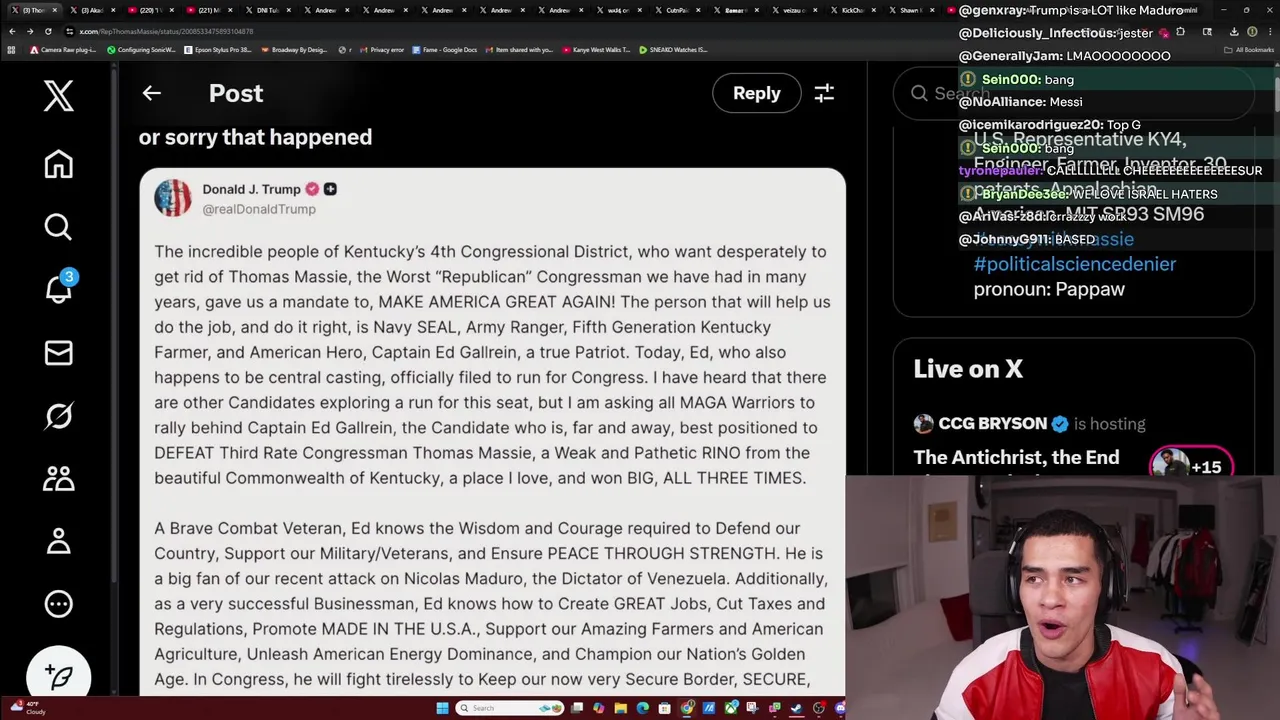
Task: Click the compose Post feather button
Action: 58,677
